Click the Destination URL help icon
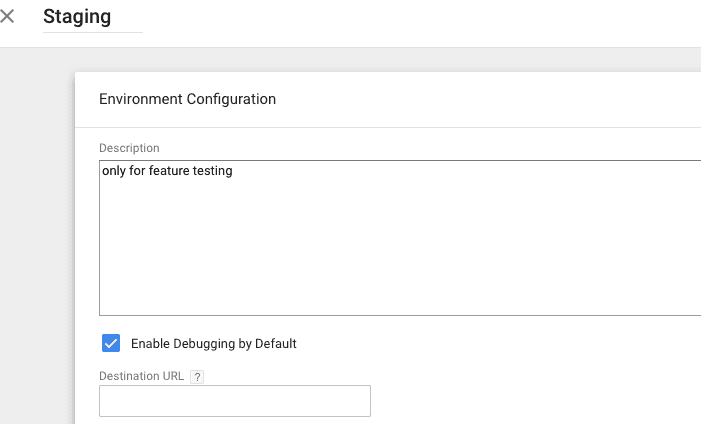Viewport: 701px width, 424px height. (x=197, y=377)
